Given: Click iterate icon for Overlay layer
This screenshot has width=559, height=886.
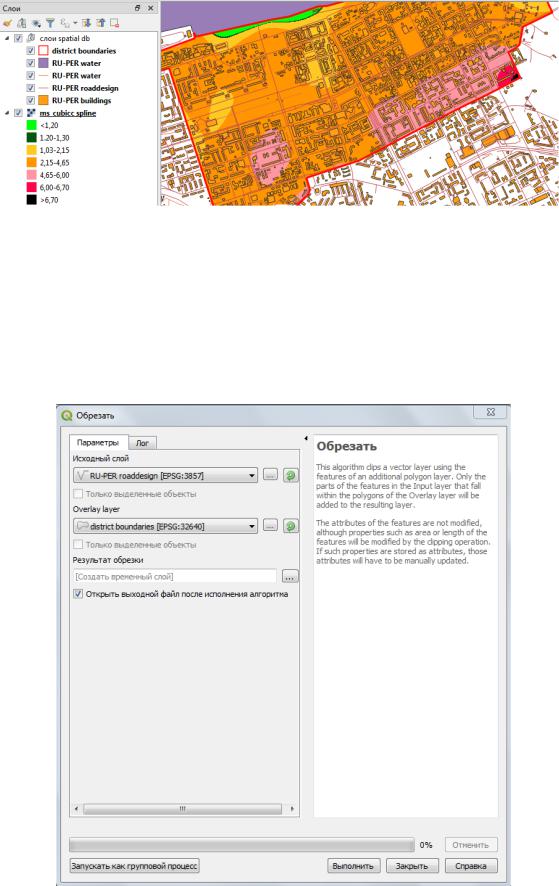Looking at the screenshot, I should [291, 526].
